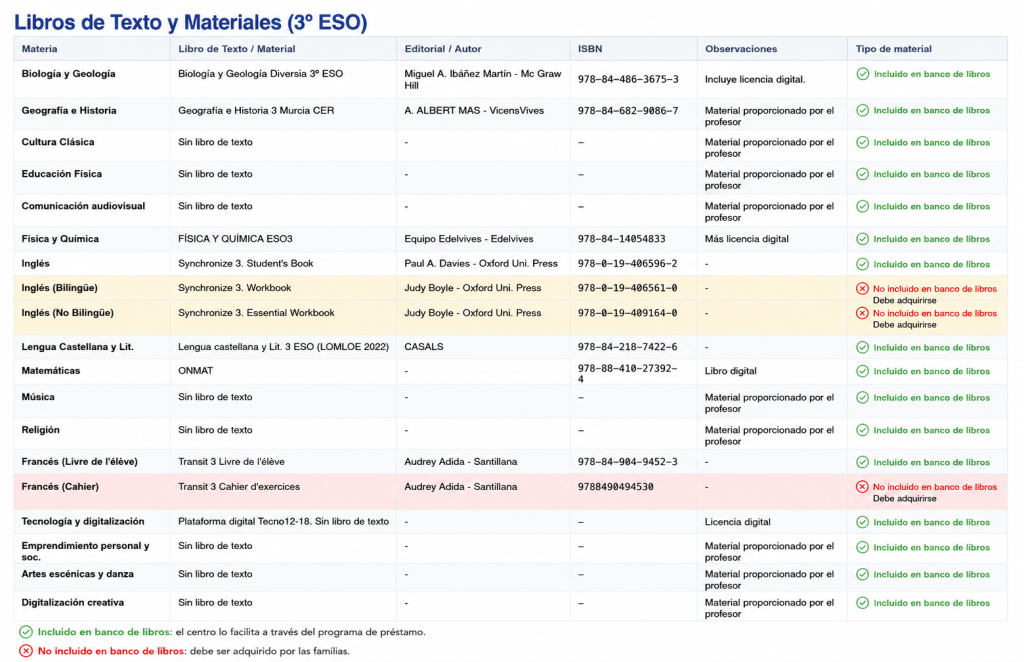Click the green check icon in Comunicación audiovisual row
The height and width of the screenshot is (662, 1024).
(x=863, y=206)
